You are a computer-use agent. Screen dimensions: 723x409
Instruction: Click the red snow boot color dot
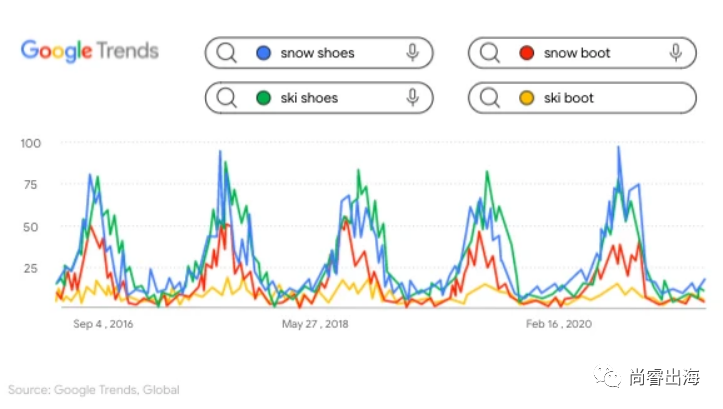click(x=526, y=53)
